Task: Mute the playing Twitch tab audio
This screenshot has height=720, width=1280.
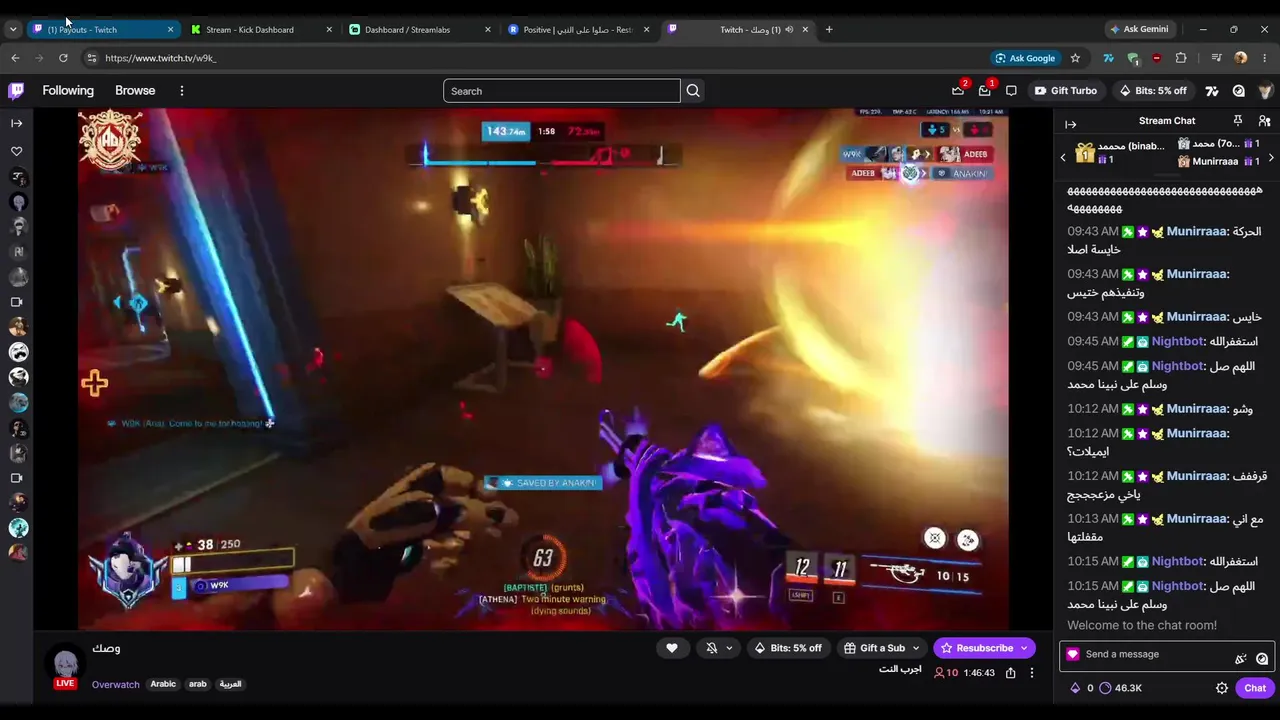Action: tap(789, 29)
